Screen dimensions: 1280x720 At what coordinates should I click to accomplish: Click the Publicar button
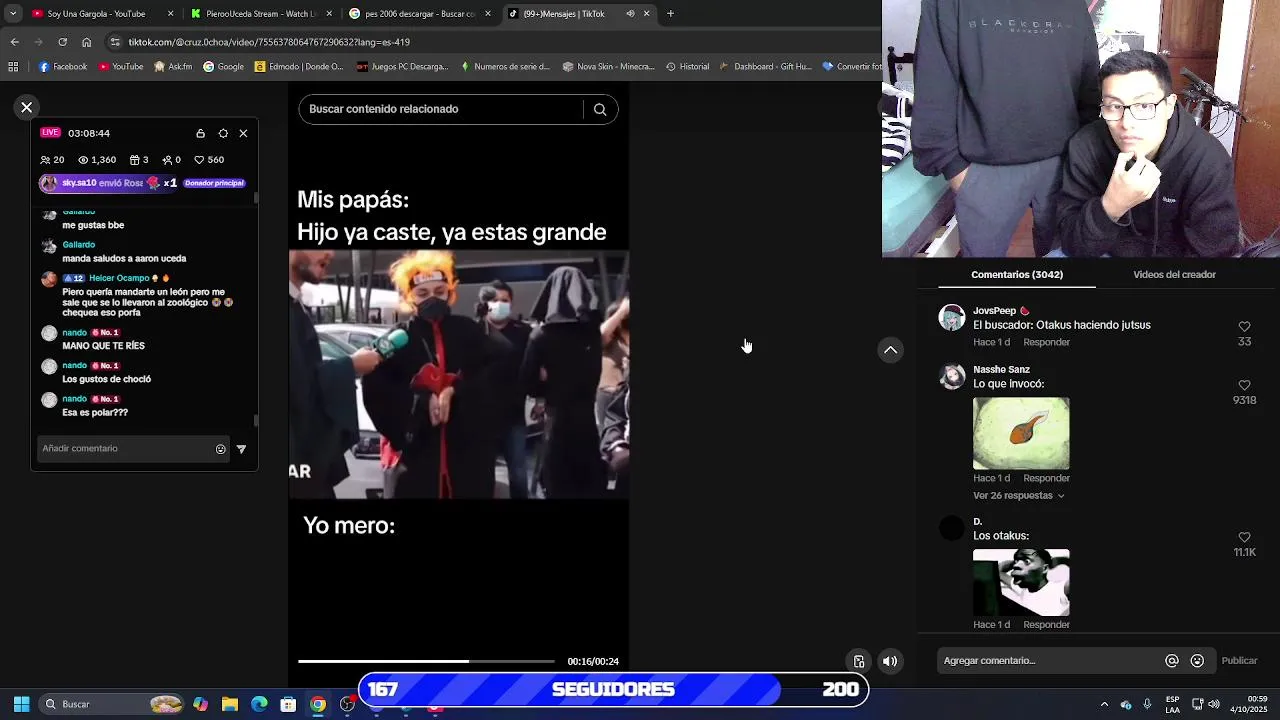click(1239, 661)
